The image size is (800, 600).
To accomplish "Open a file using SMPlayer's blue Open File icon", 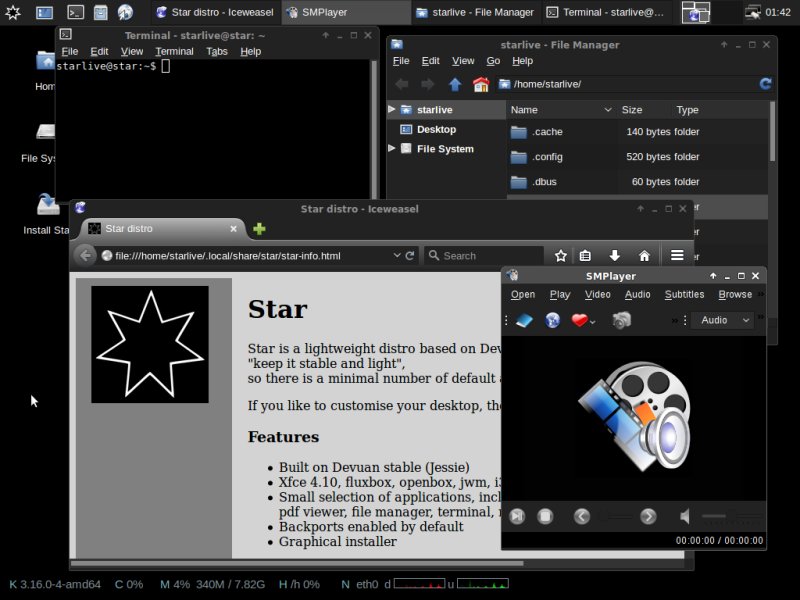I will 524,319.
